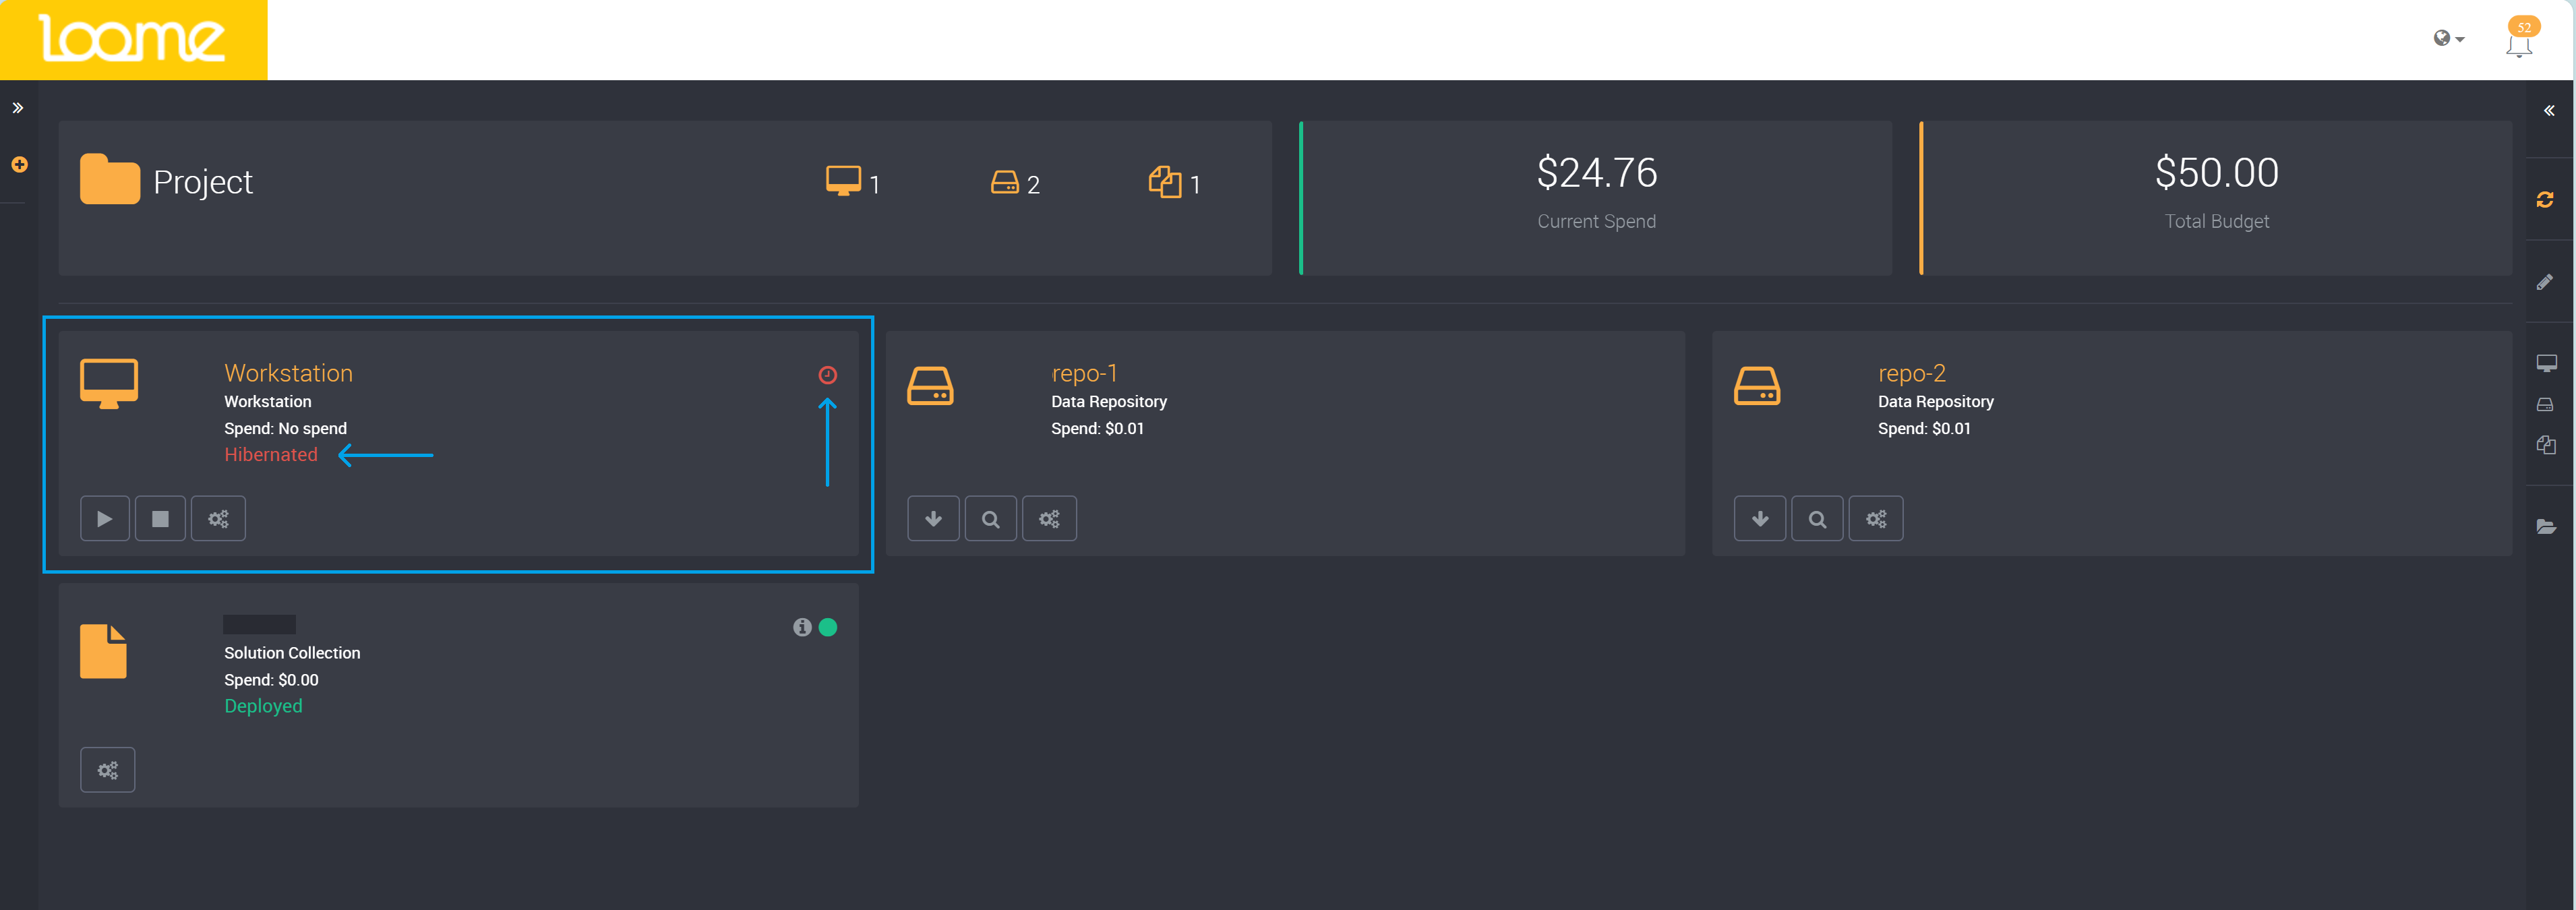
Task: Open repo-1 settings gears button
Action: [x=1049, y=519]
